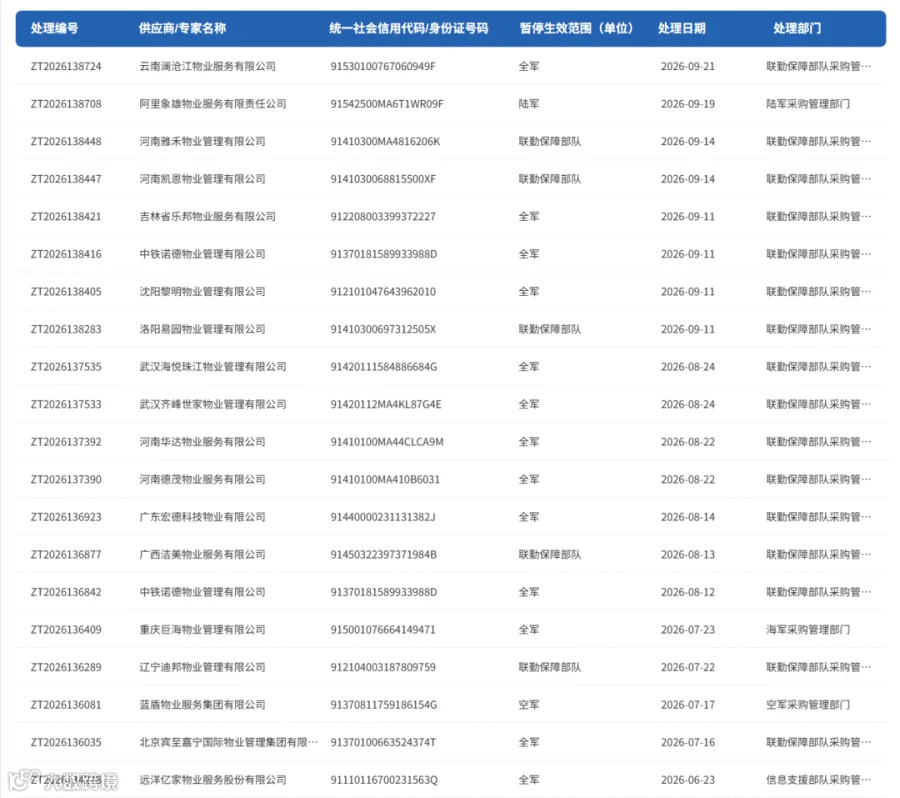The image size is (900, 798).
Task: Select record number ZT2026138724
Action: click(x=66, y=67)
